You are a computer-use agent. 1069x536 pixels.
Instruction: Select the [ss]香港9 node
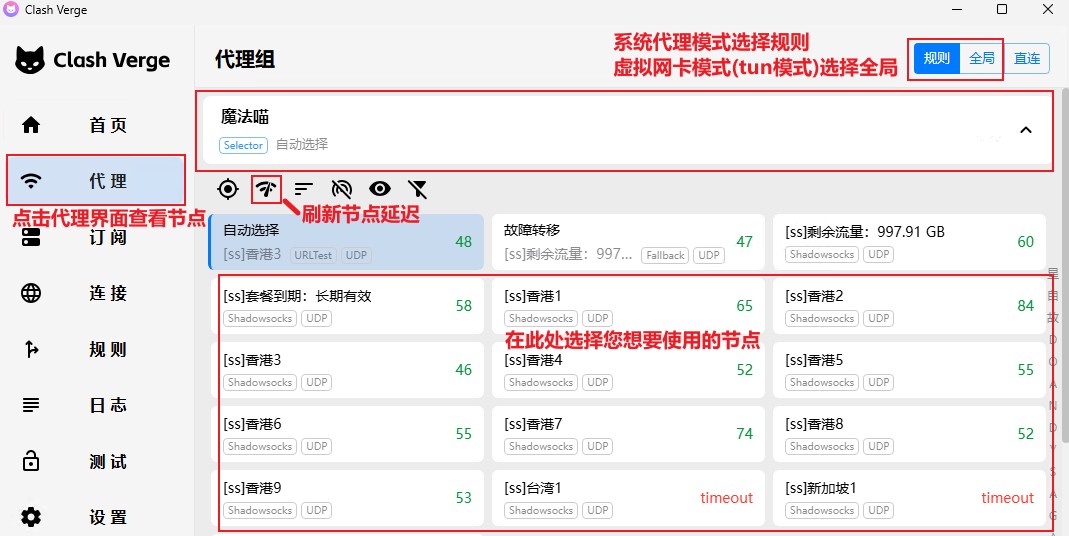[x=347, y=498]
